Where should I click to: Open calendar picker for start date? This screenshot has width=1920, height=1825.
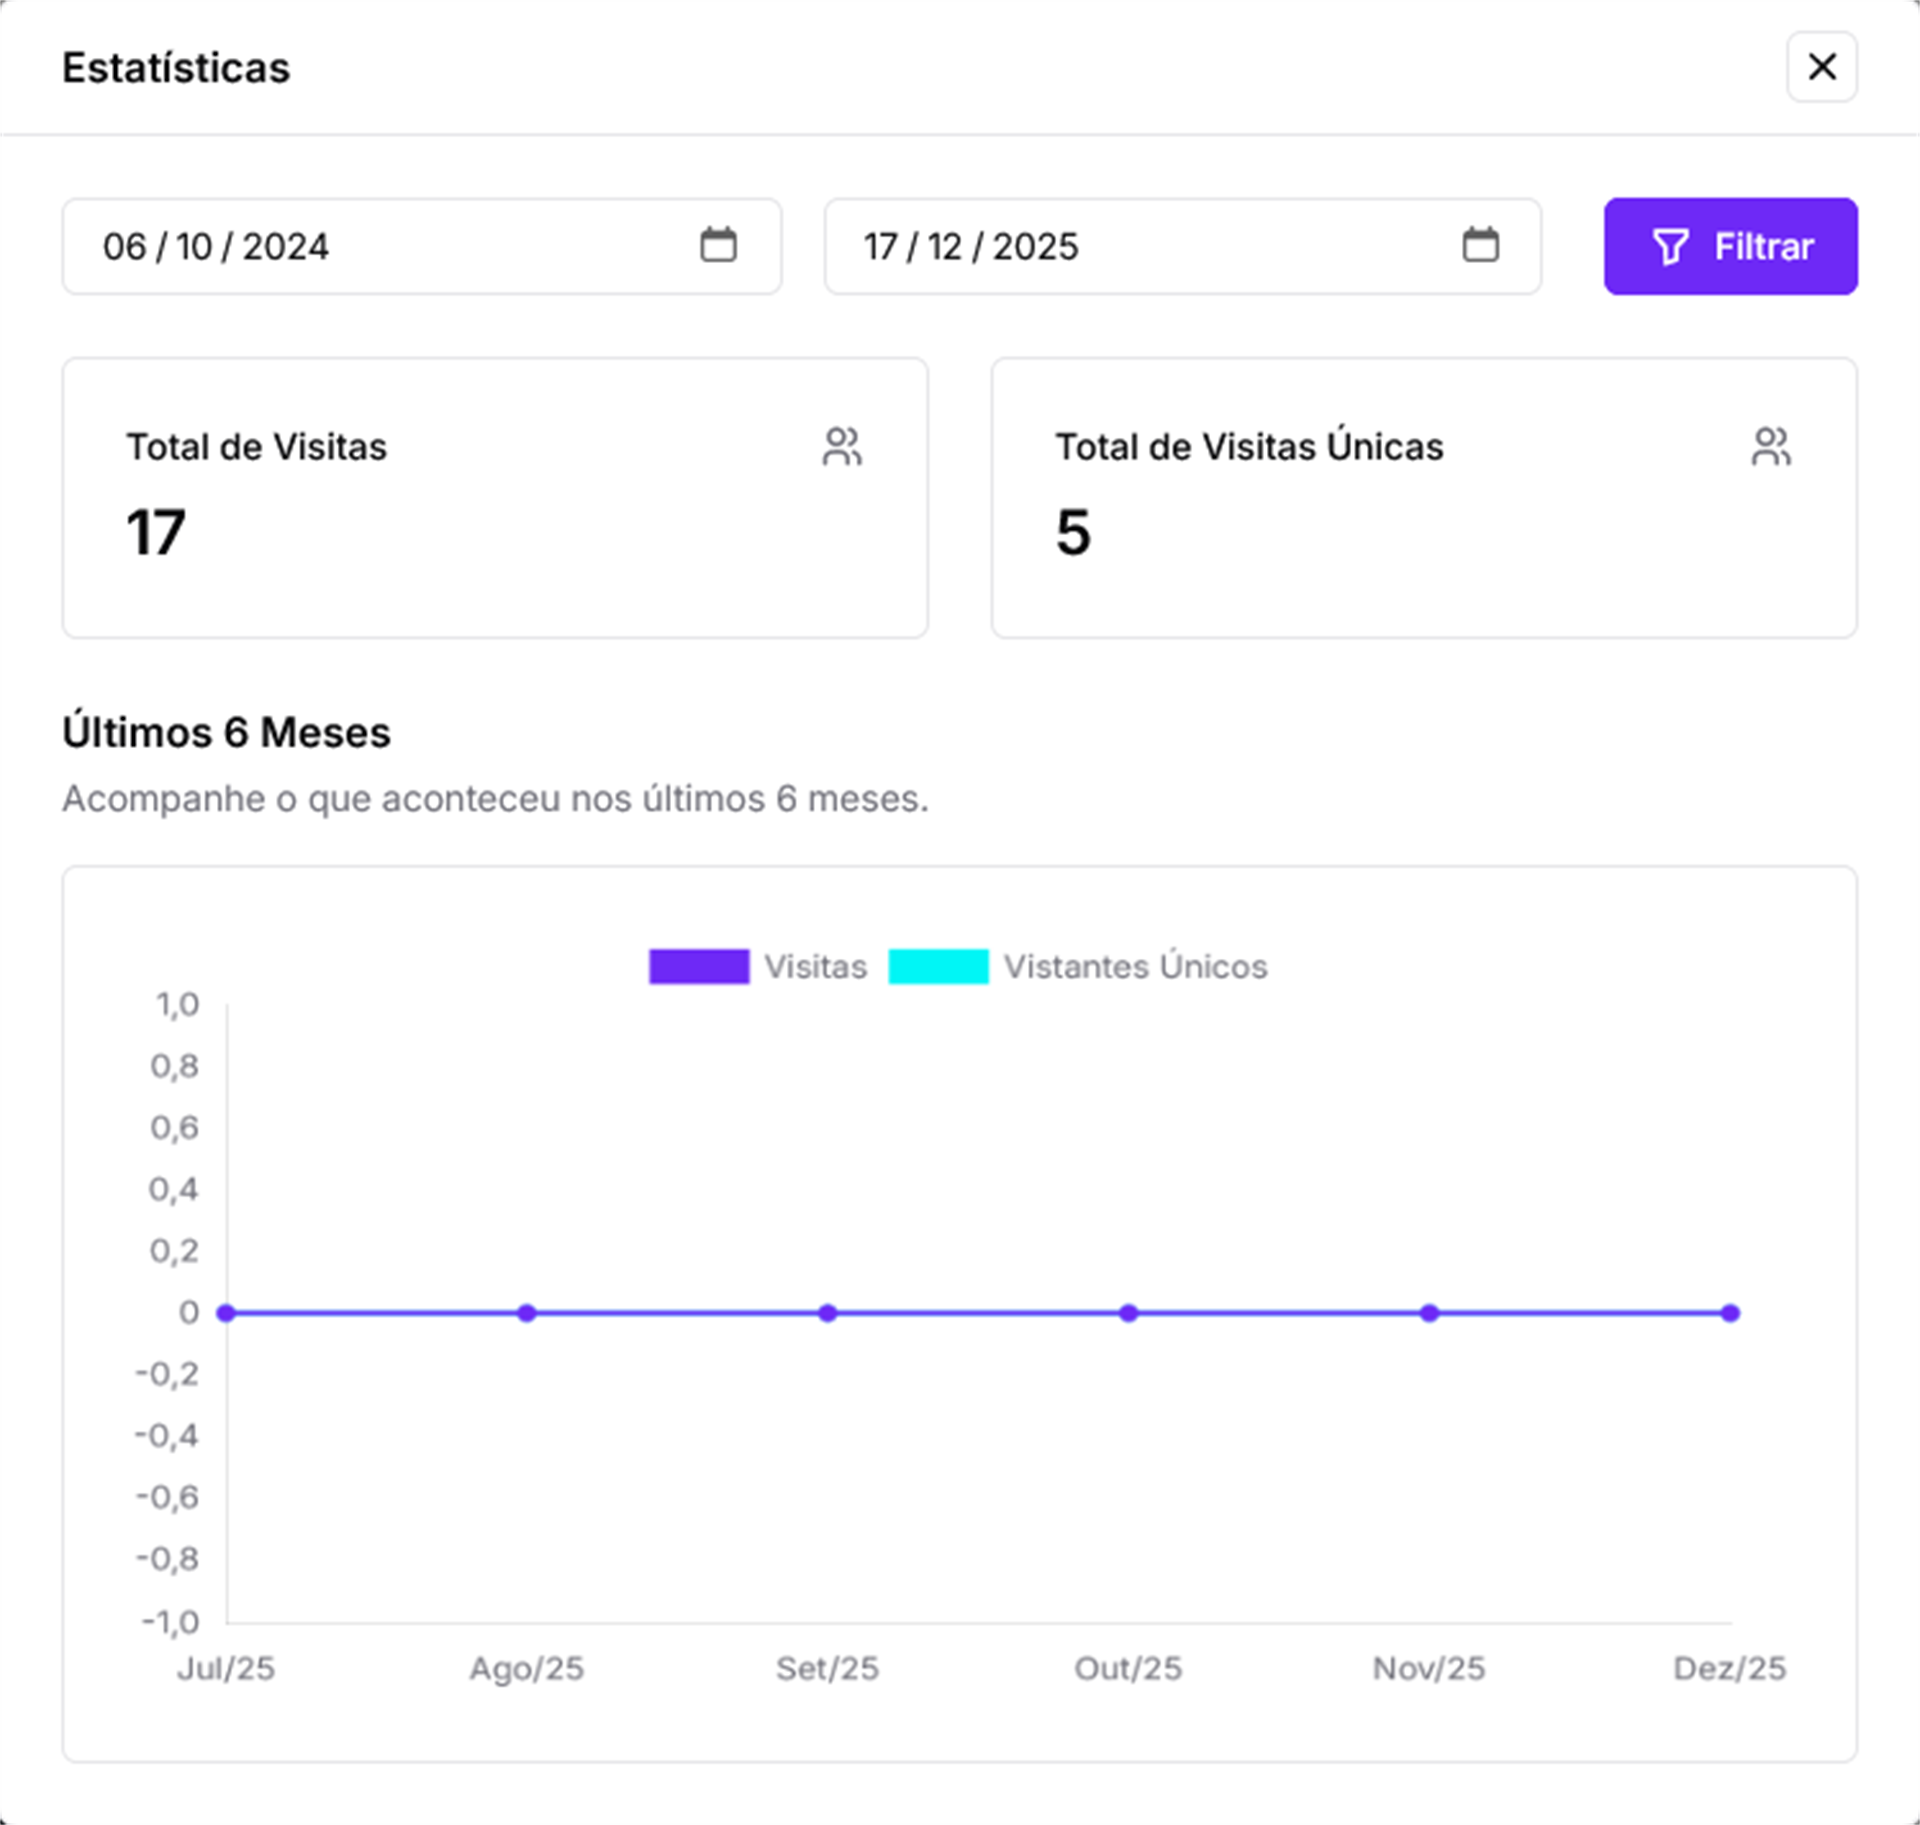point(718,245)
